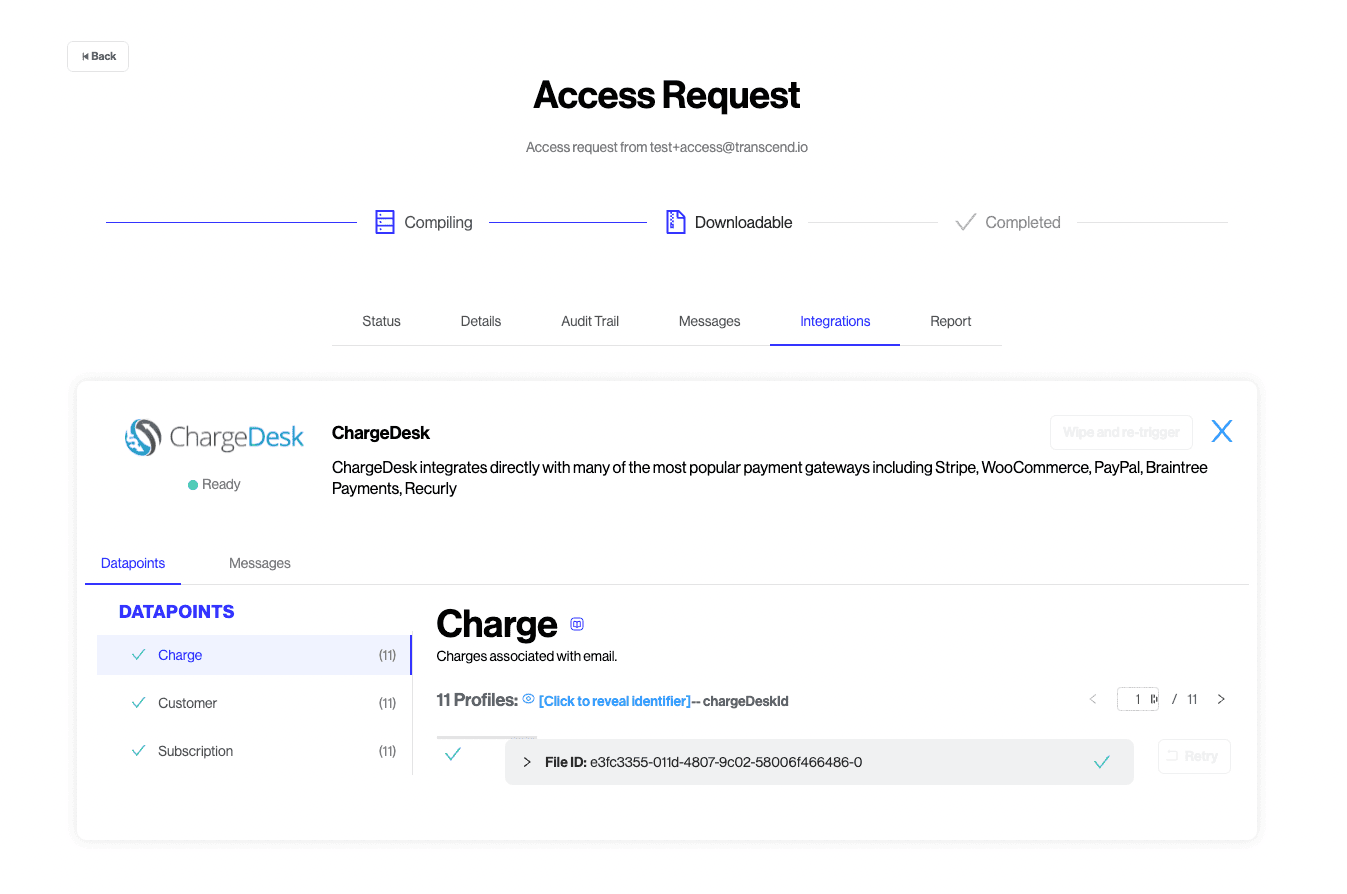Select the Customer datapoint
This screenshot has height=894, width=1347.
coord(187,703)
